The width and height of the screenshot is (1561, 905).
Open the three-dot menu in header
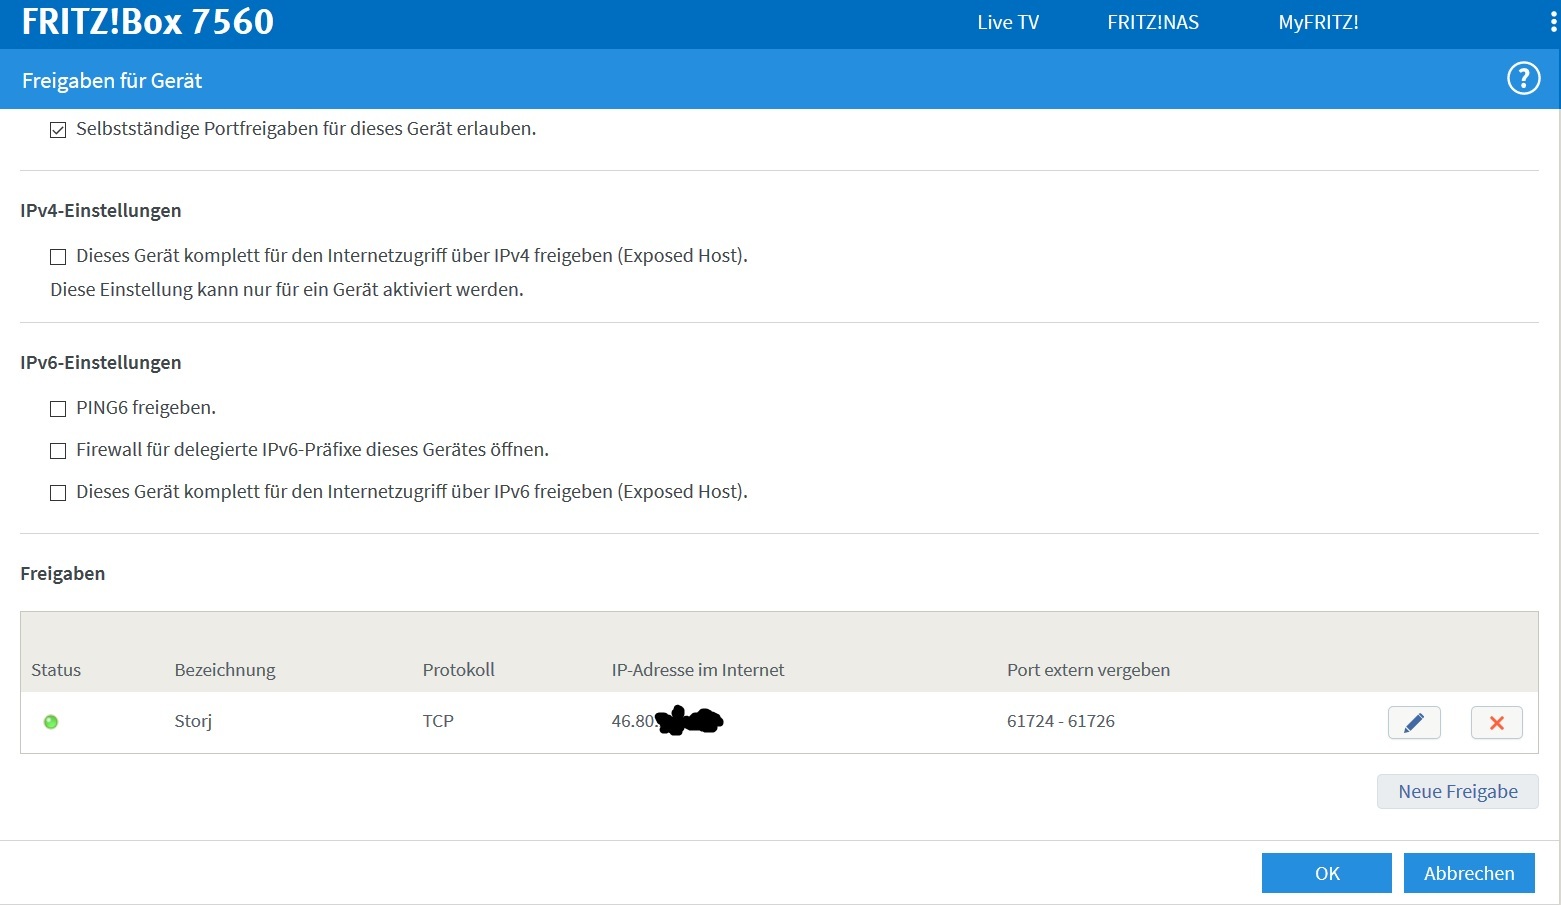click(1552, 23)
